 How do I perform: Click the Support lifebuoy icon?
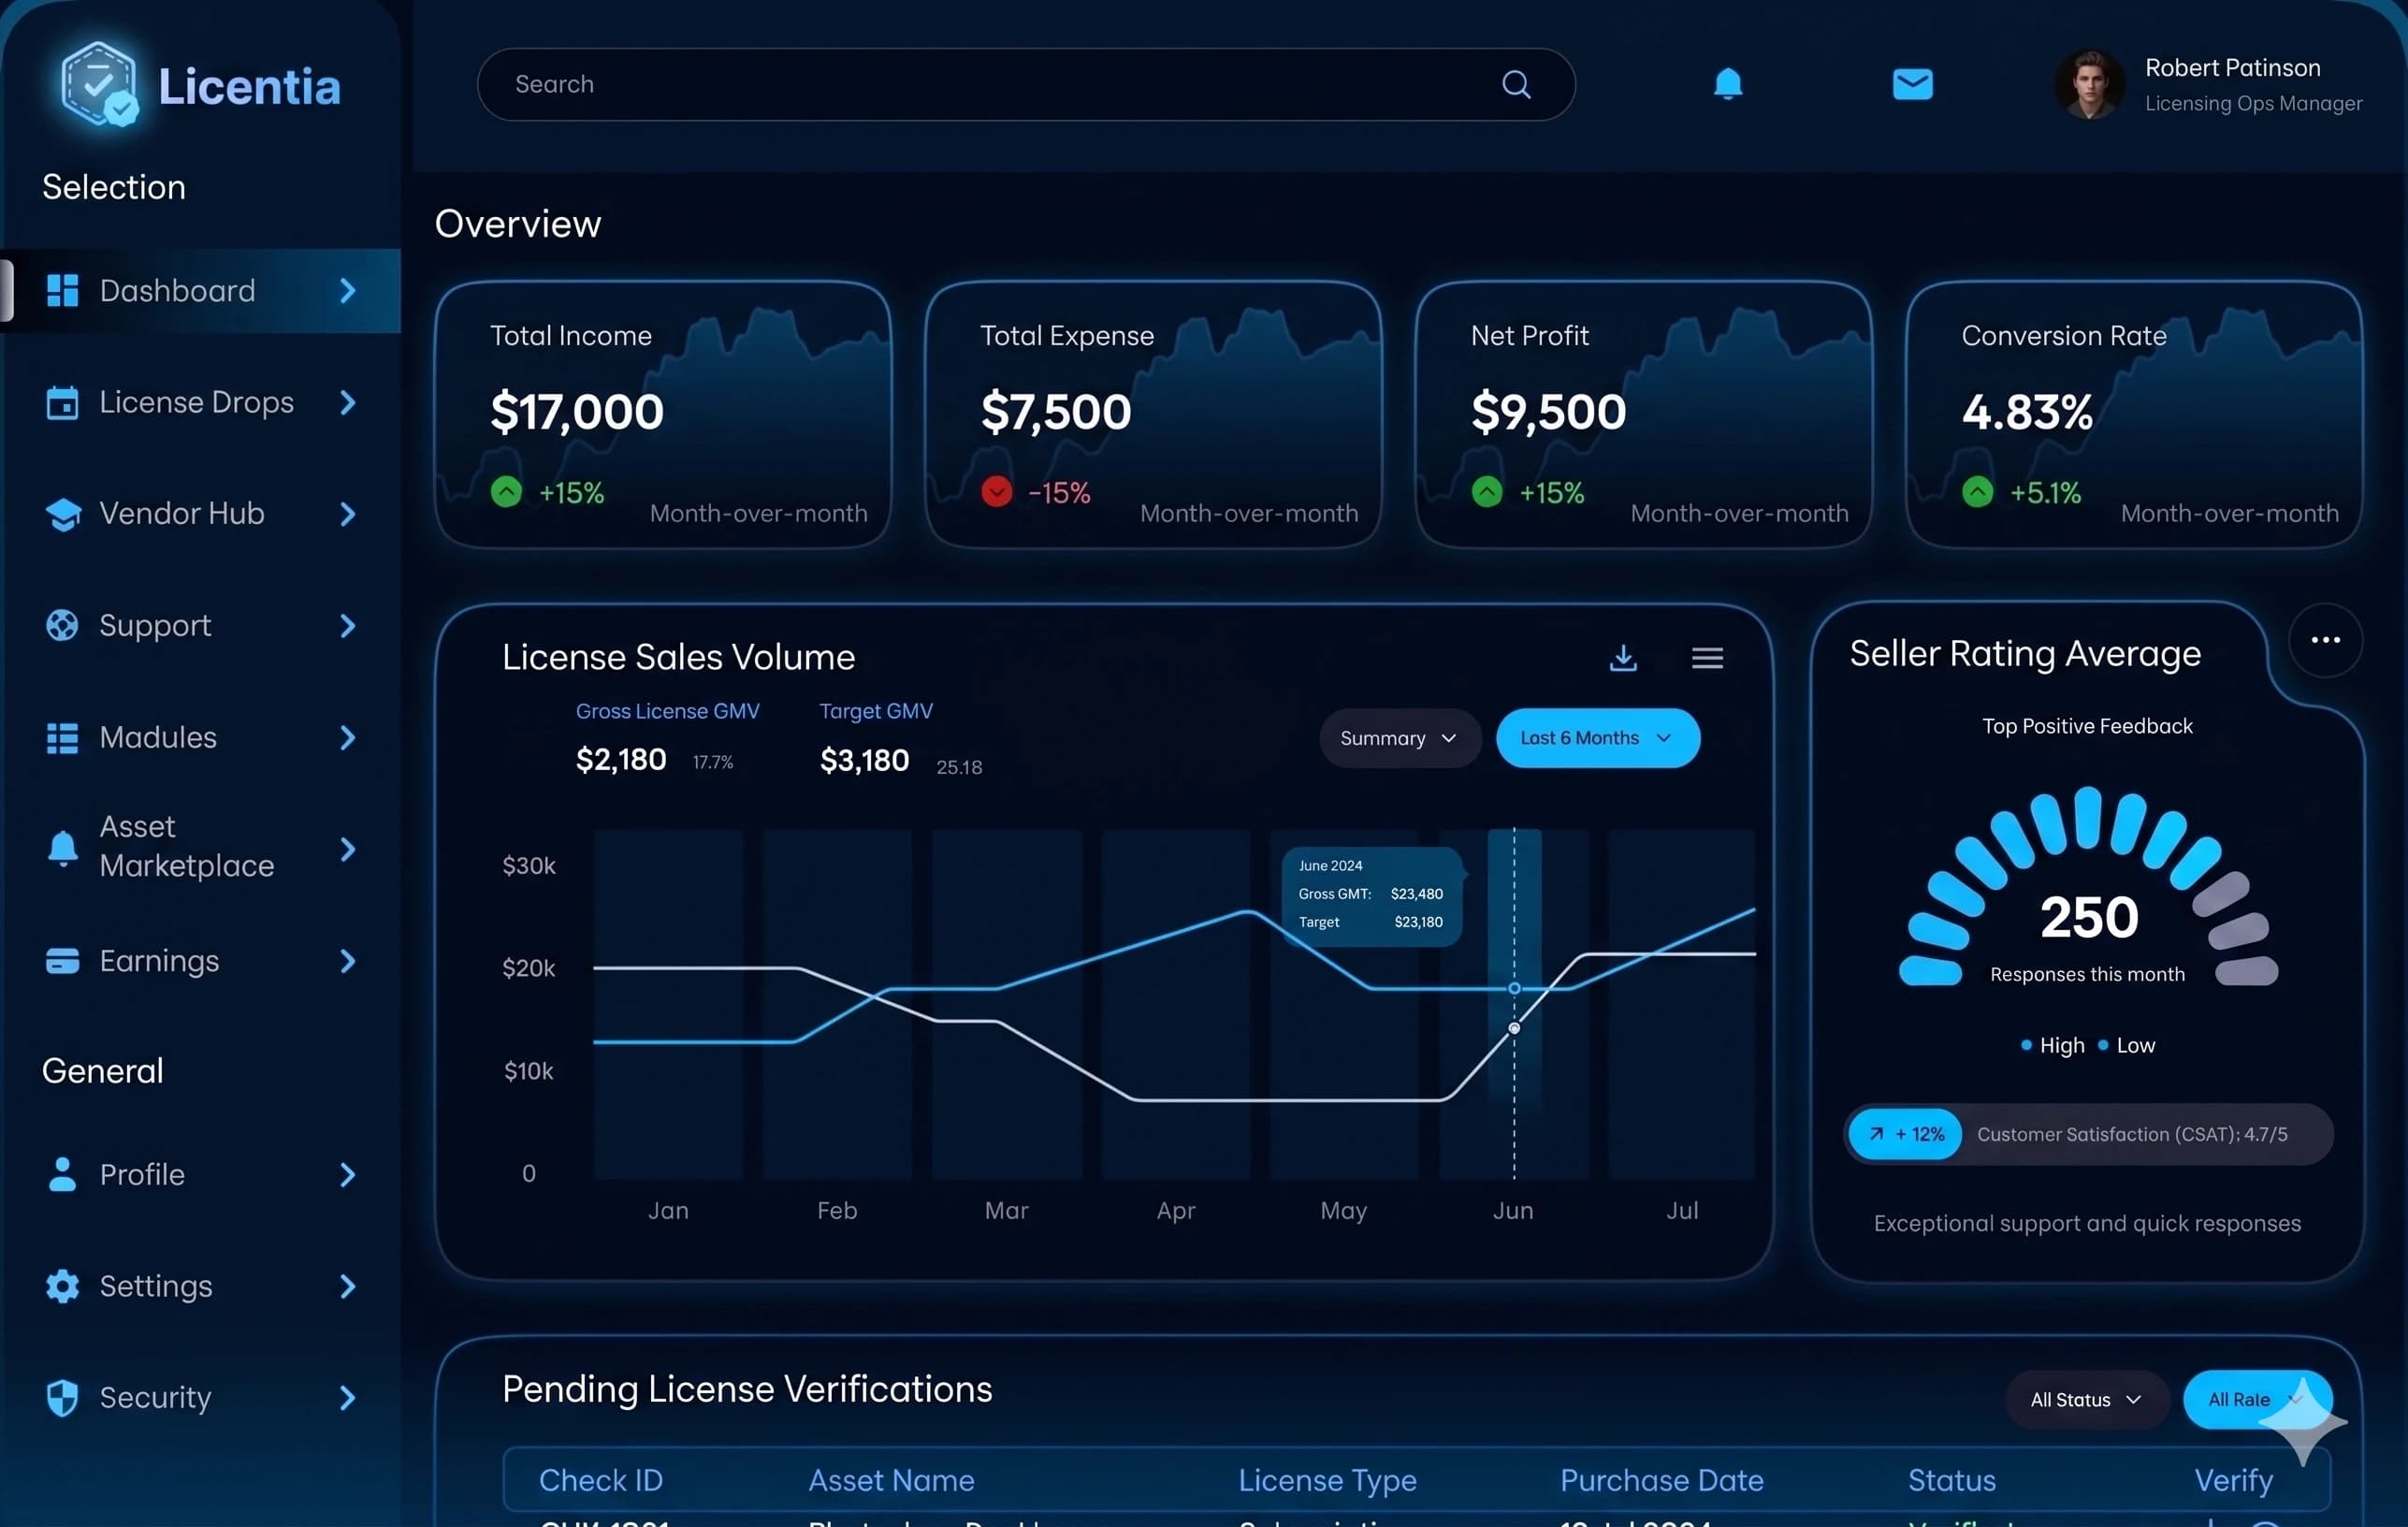(x=62, y=626)
